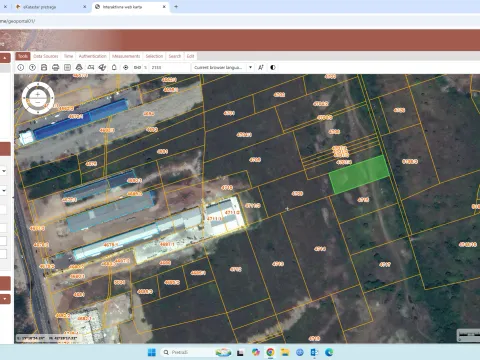Click the taskbar search box
Viewport: 480px width, 360px height.
[197, 352]
